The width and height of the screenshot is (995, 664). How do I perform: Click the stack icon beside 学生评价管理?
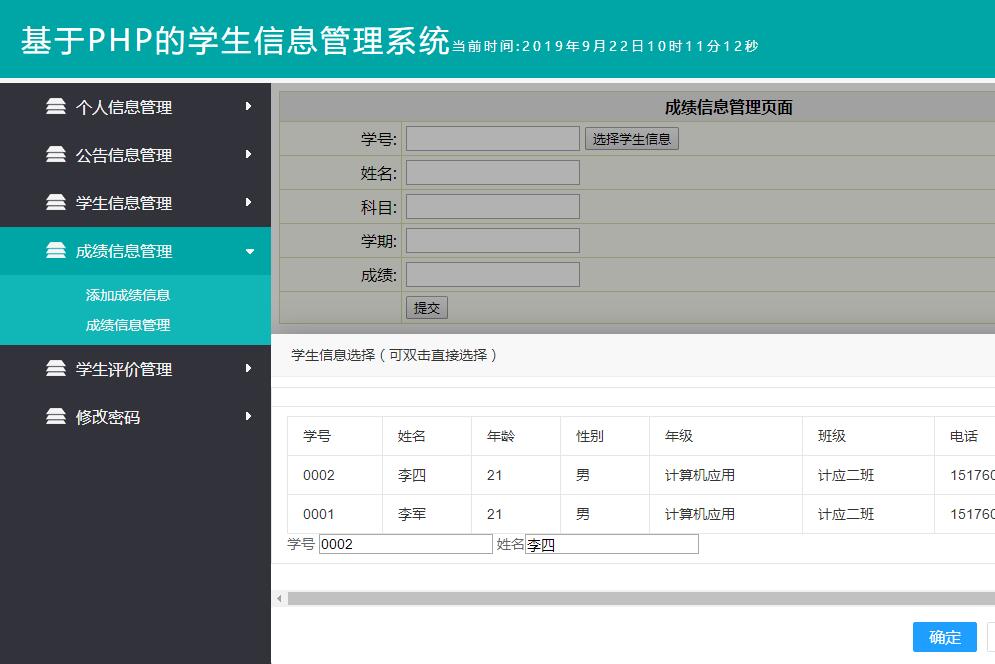point(56,368)
